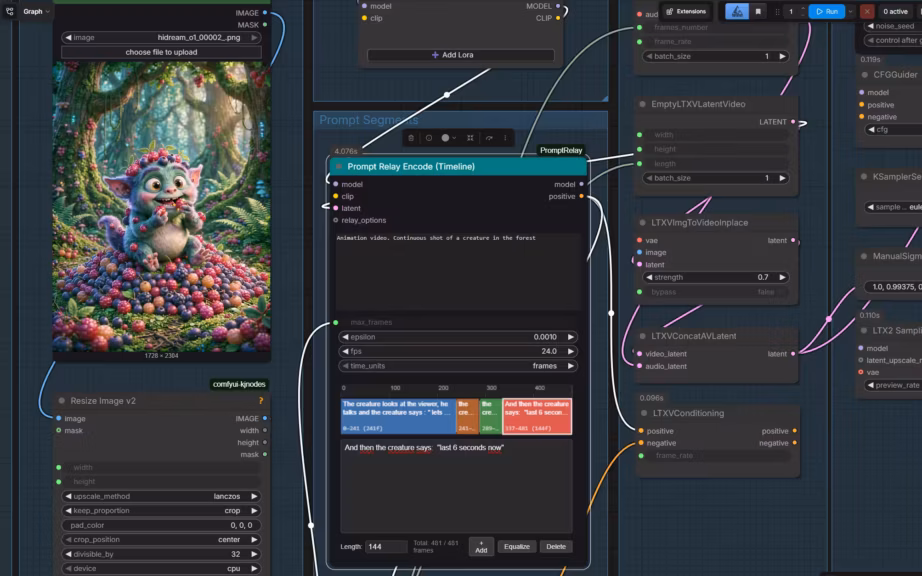Select blue timeline segment 0-241
Screen dimensions: 922x576
click(x=398, y=416)
